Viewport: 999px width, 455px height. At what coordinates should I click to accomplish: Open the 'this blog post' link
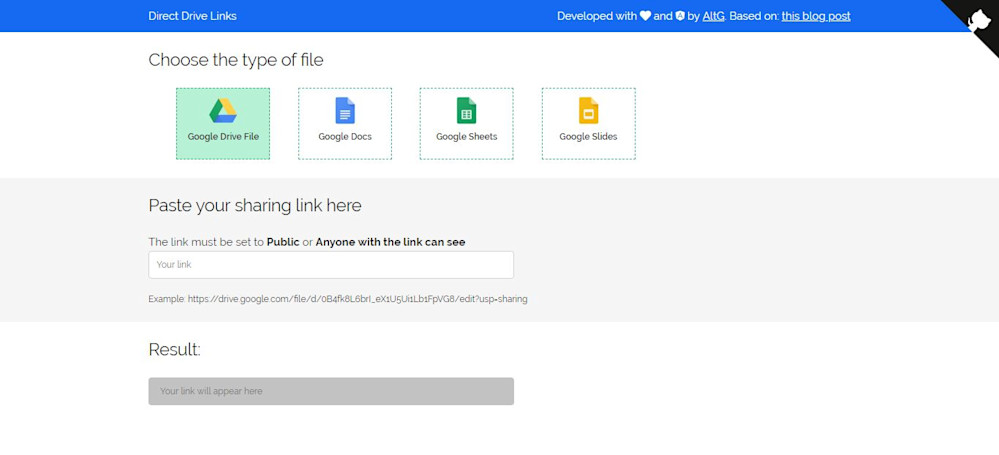(x=816, y=16)
